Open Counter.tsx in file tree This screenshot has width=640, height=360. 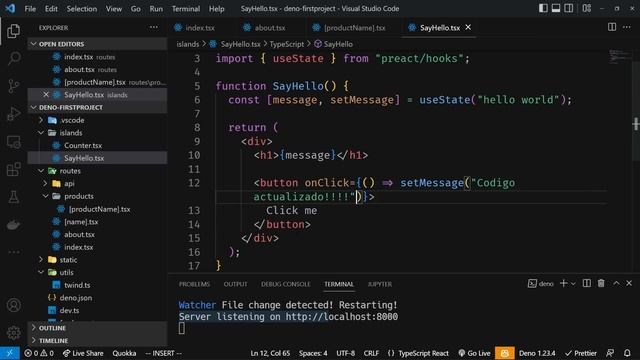pyautogui.click(x=82, y=145)
